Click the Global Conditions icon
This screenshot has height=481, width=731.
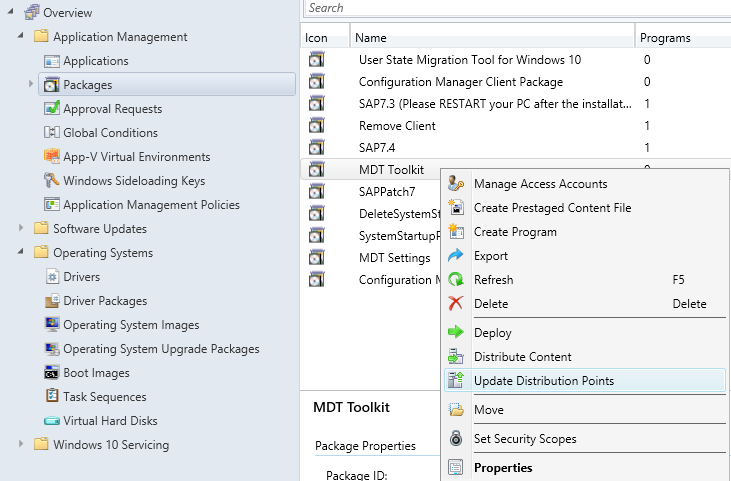pyautogui.click(x=52, y=133)
